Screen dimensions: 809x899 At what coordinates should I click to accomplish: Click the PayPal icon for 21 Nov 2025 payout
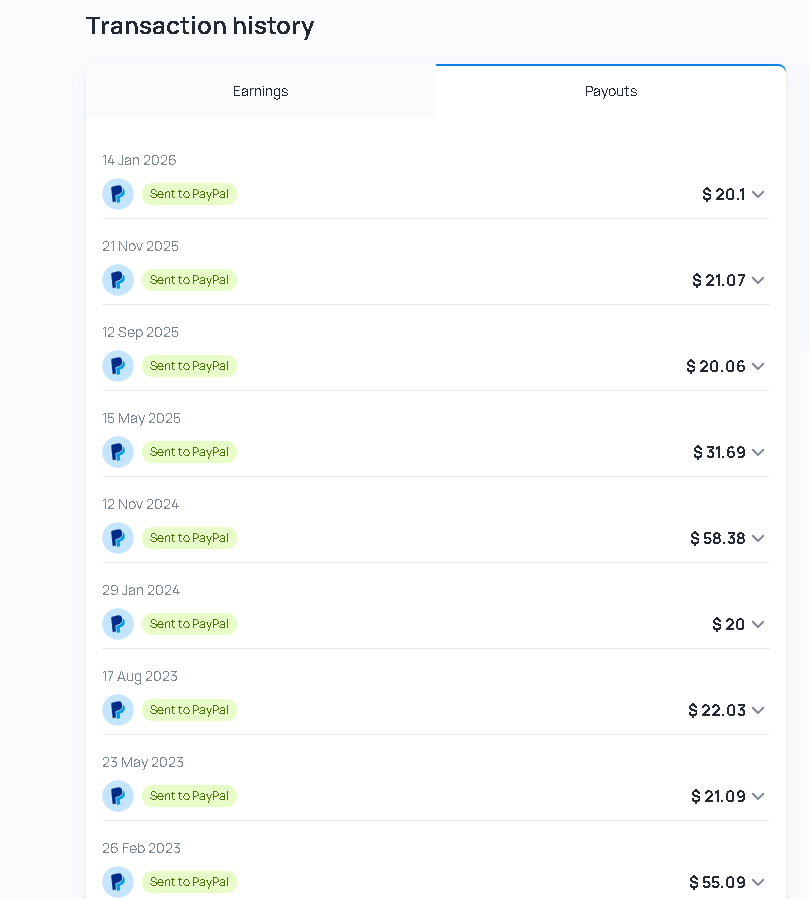[118, 280]
